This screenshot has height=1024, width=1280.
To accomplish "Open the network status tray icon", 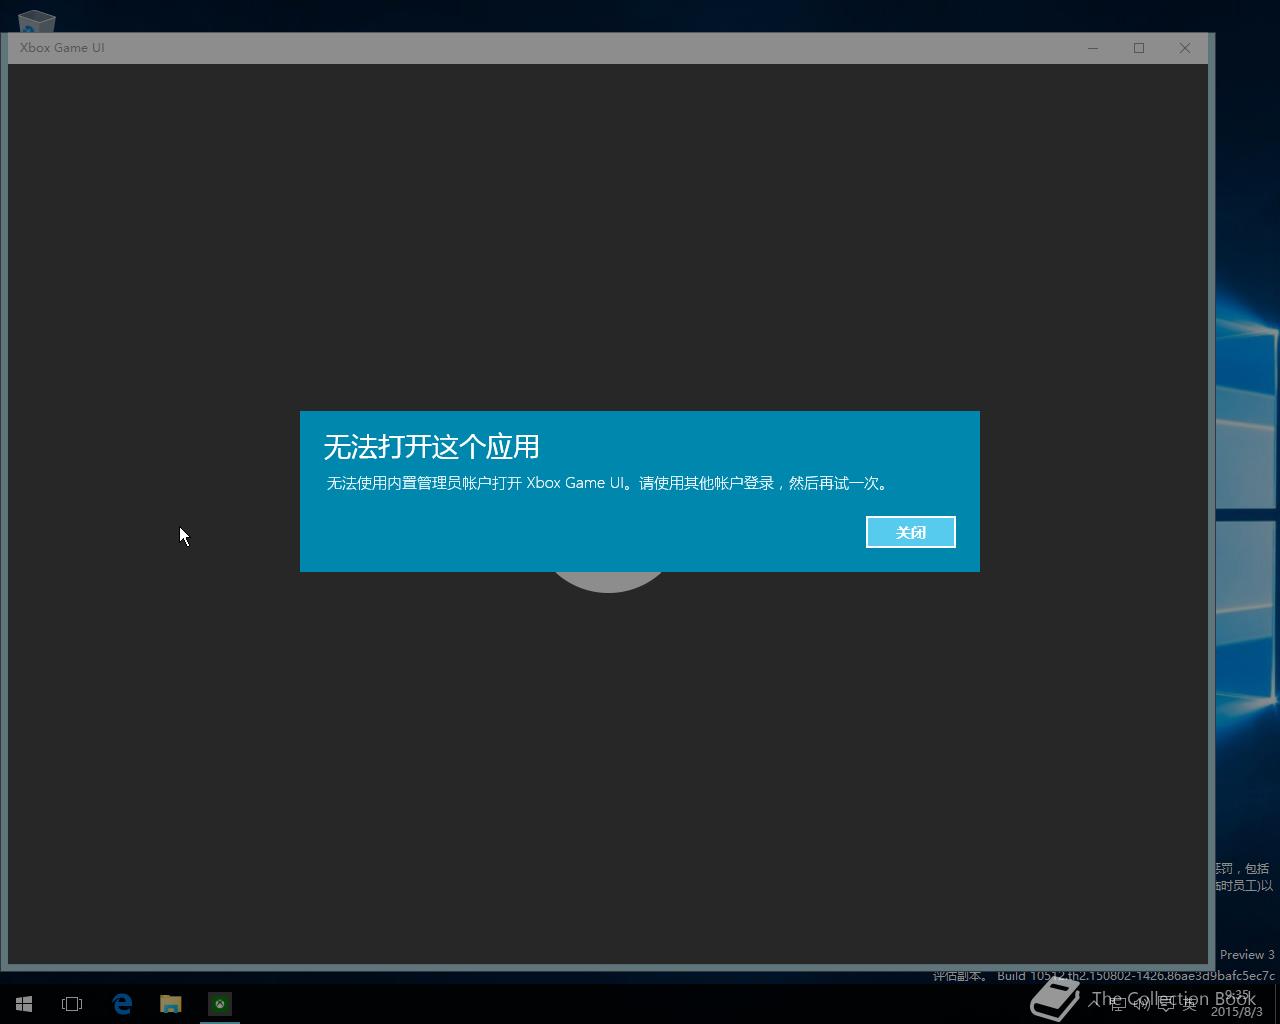I will [1117, 1003].
